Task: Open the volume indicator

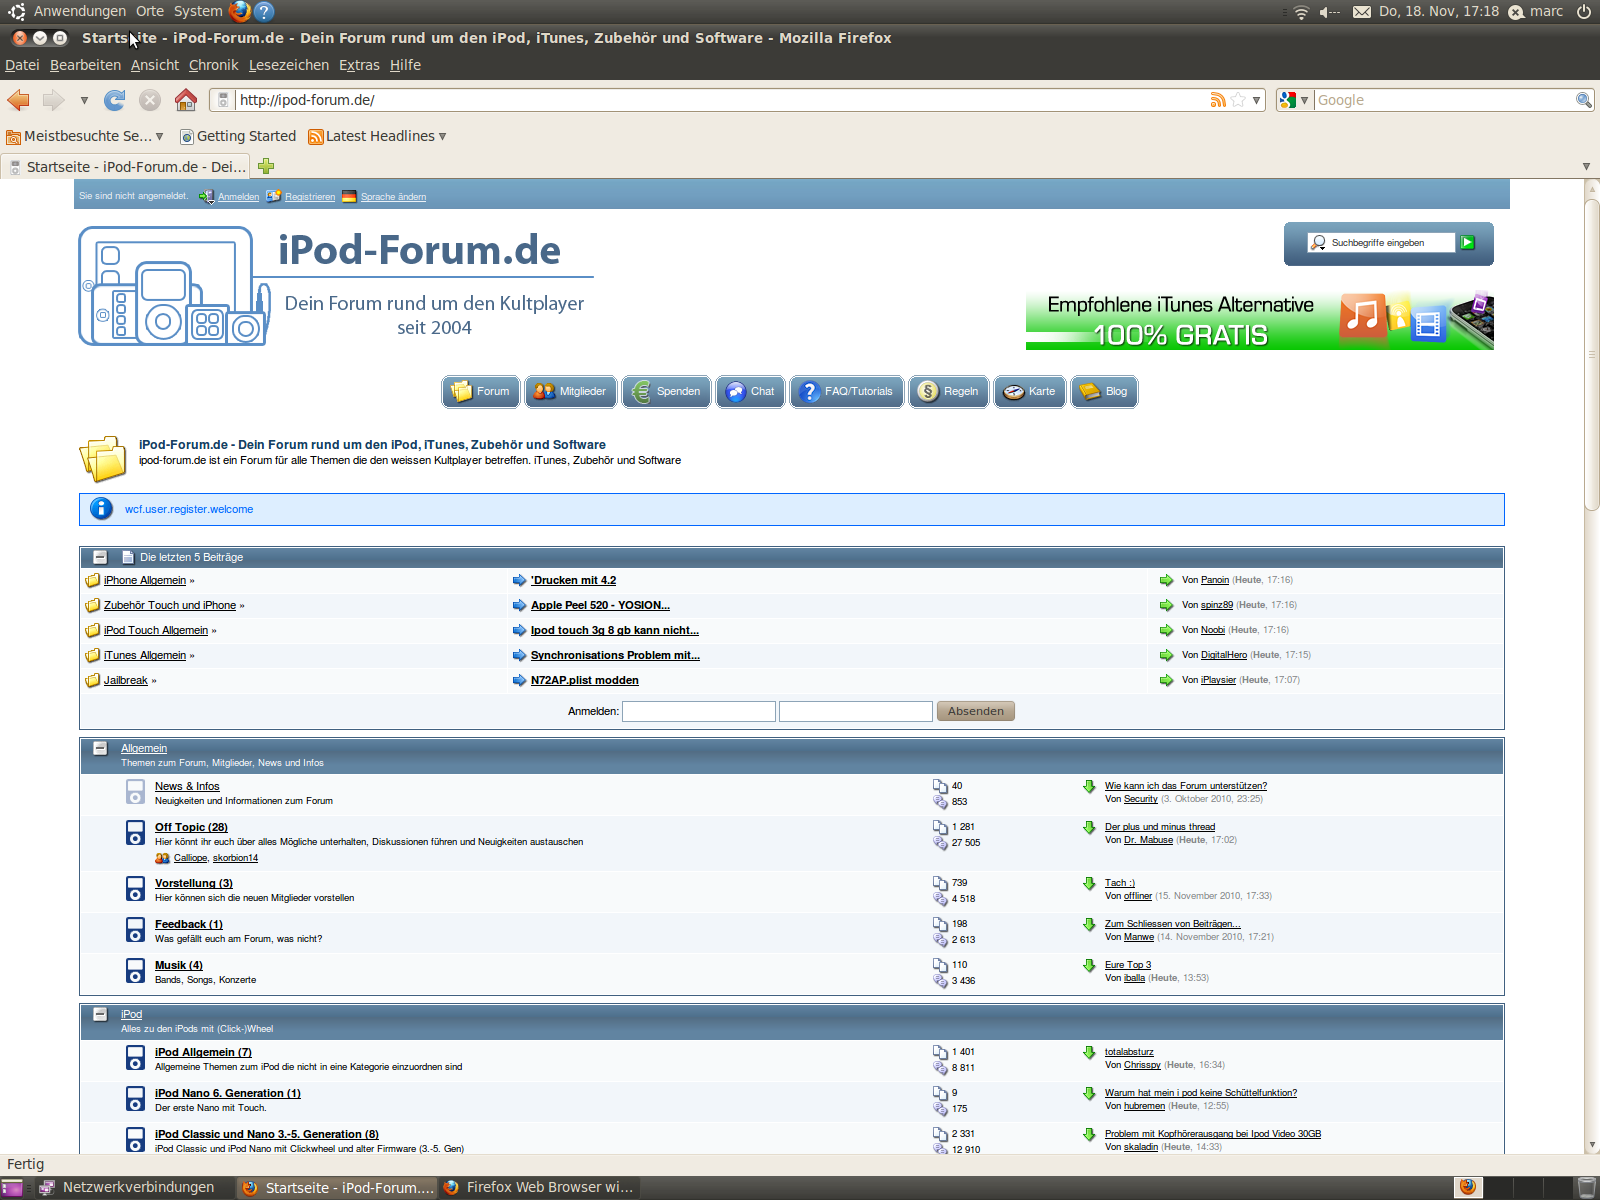Action: click(1329, 12)
